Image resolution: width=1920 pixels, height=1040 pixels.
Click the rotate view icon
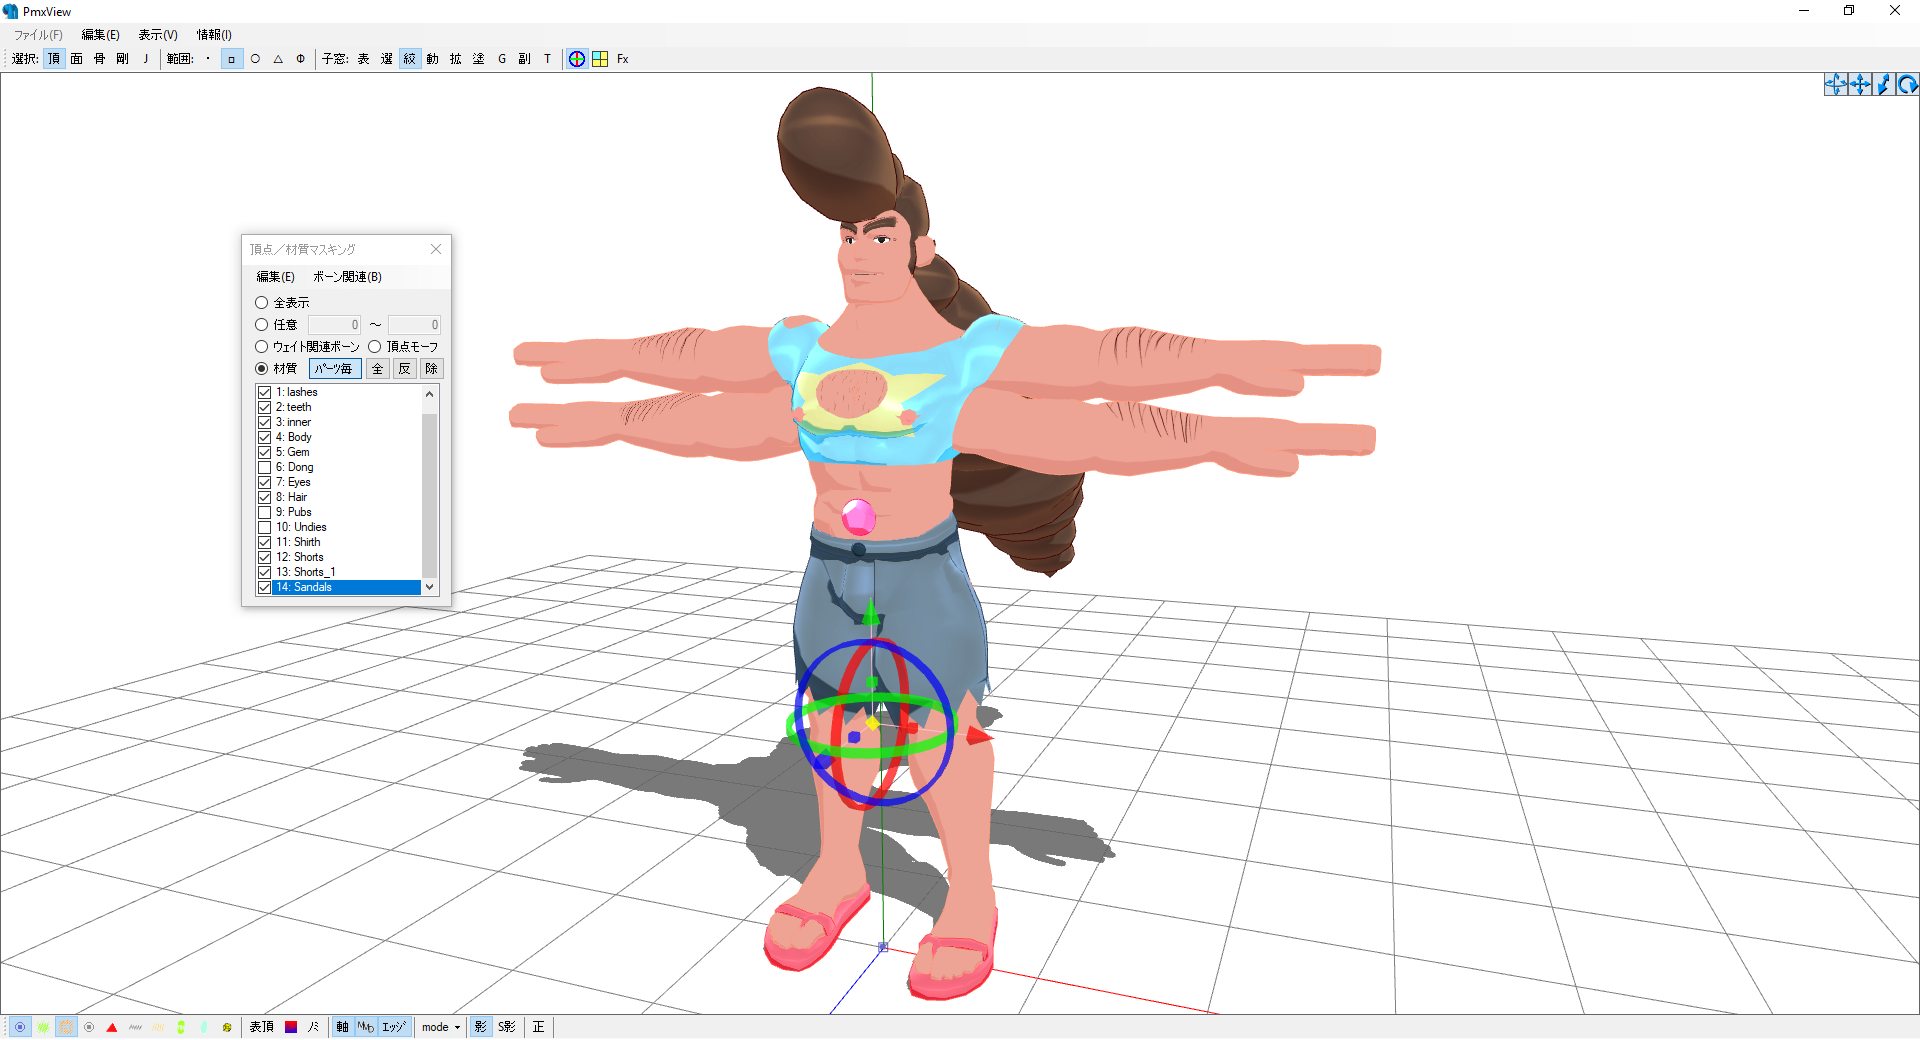tap(1908, 85)
